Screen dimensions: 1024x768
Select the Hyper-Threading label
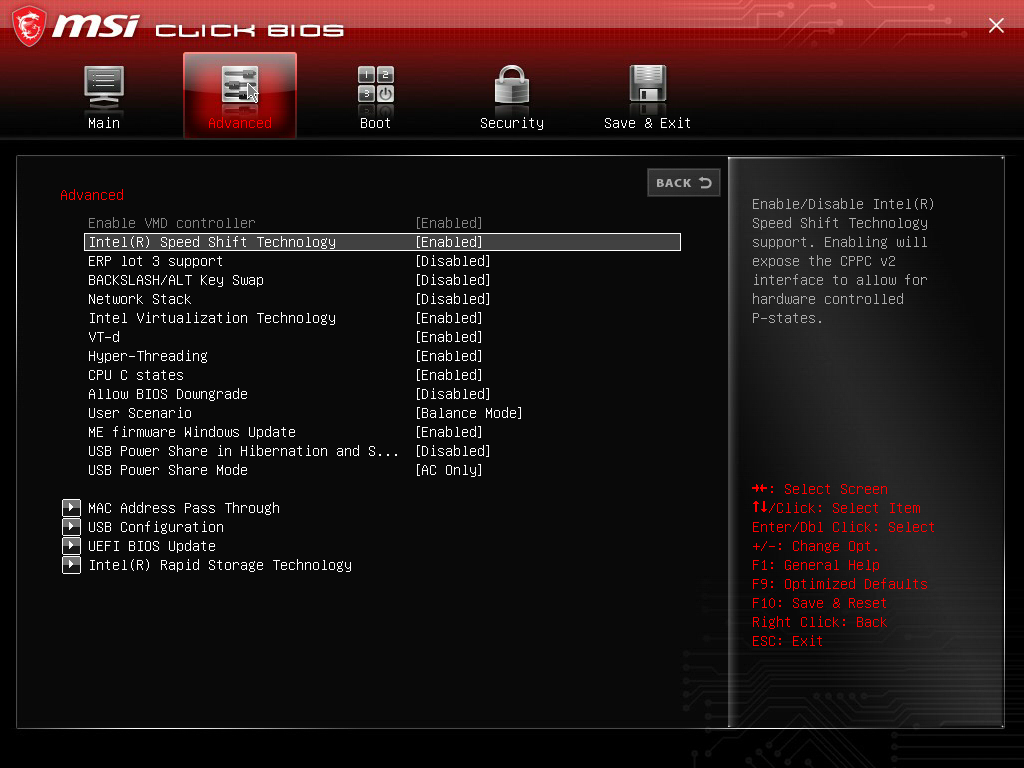pyautogui.click(x=148, y=356)
